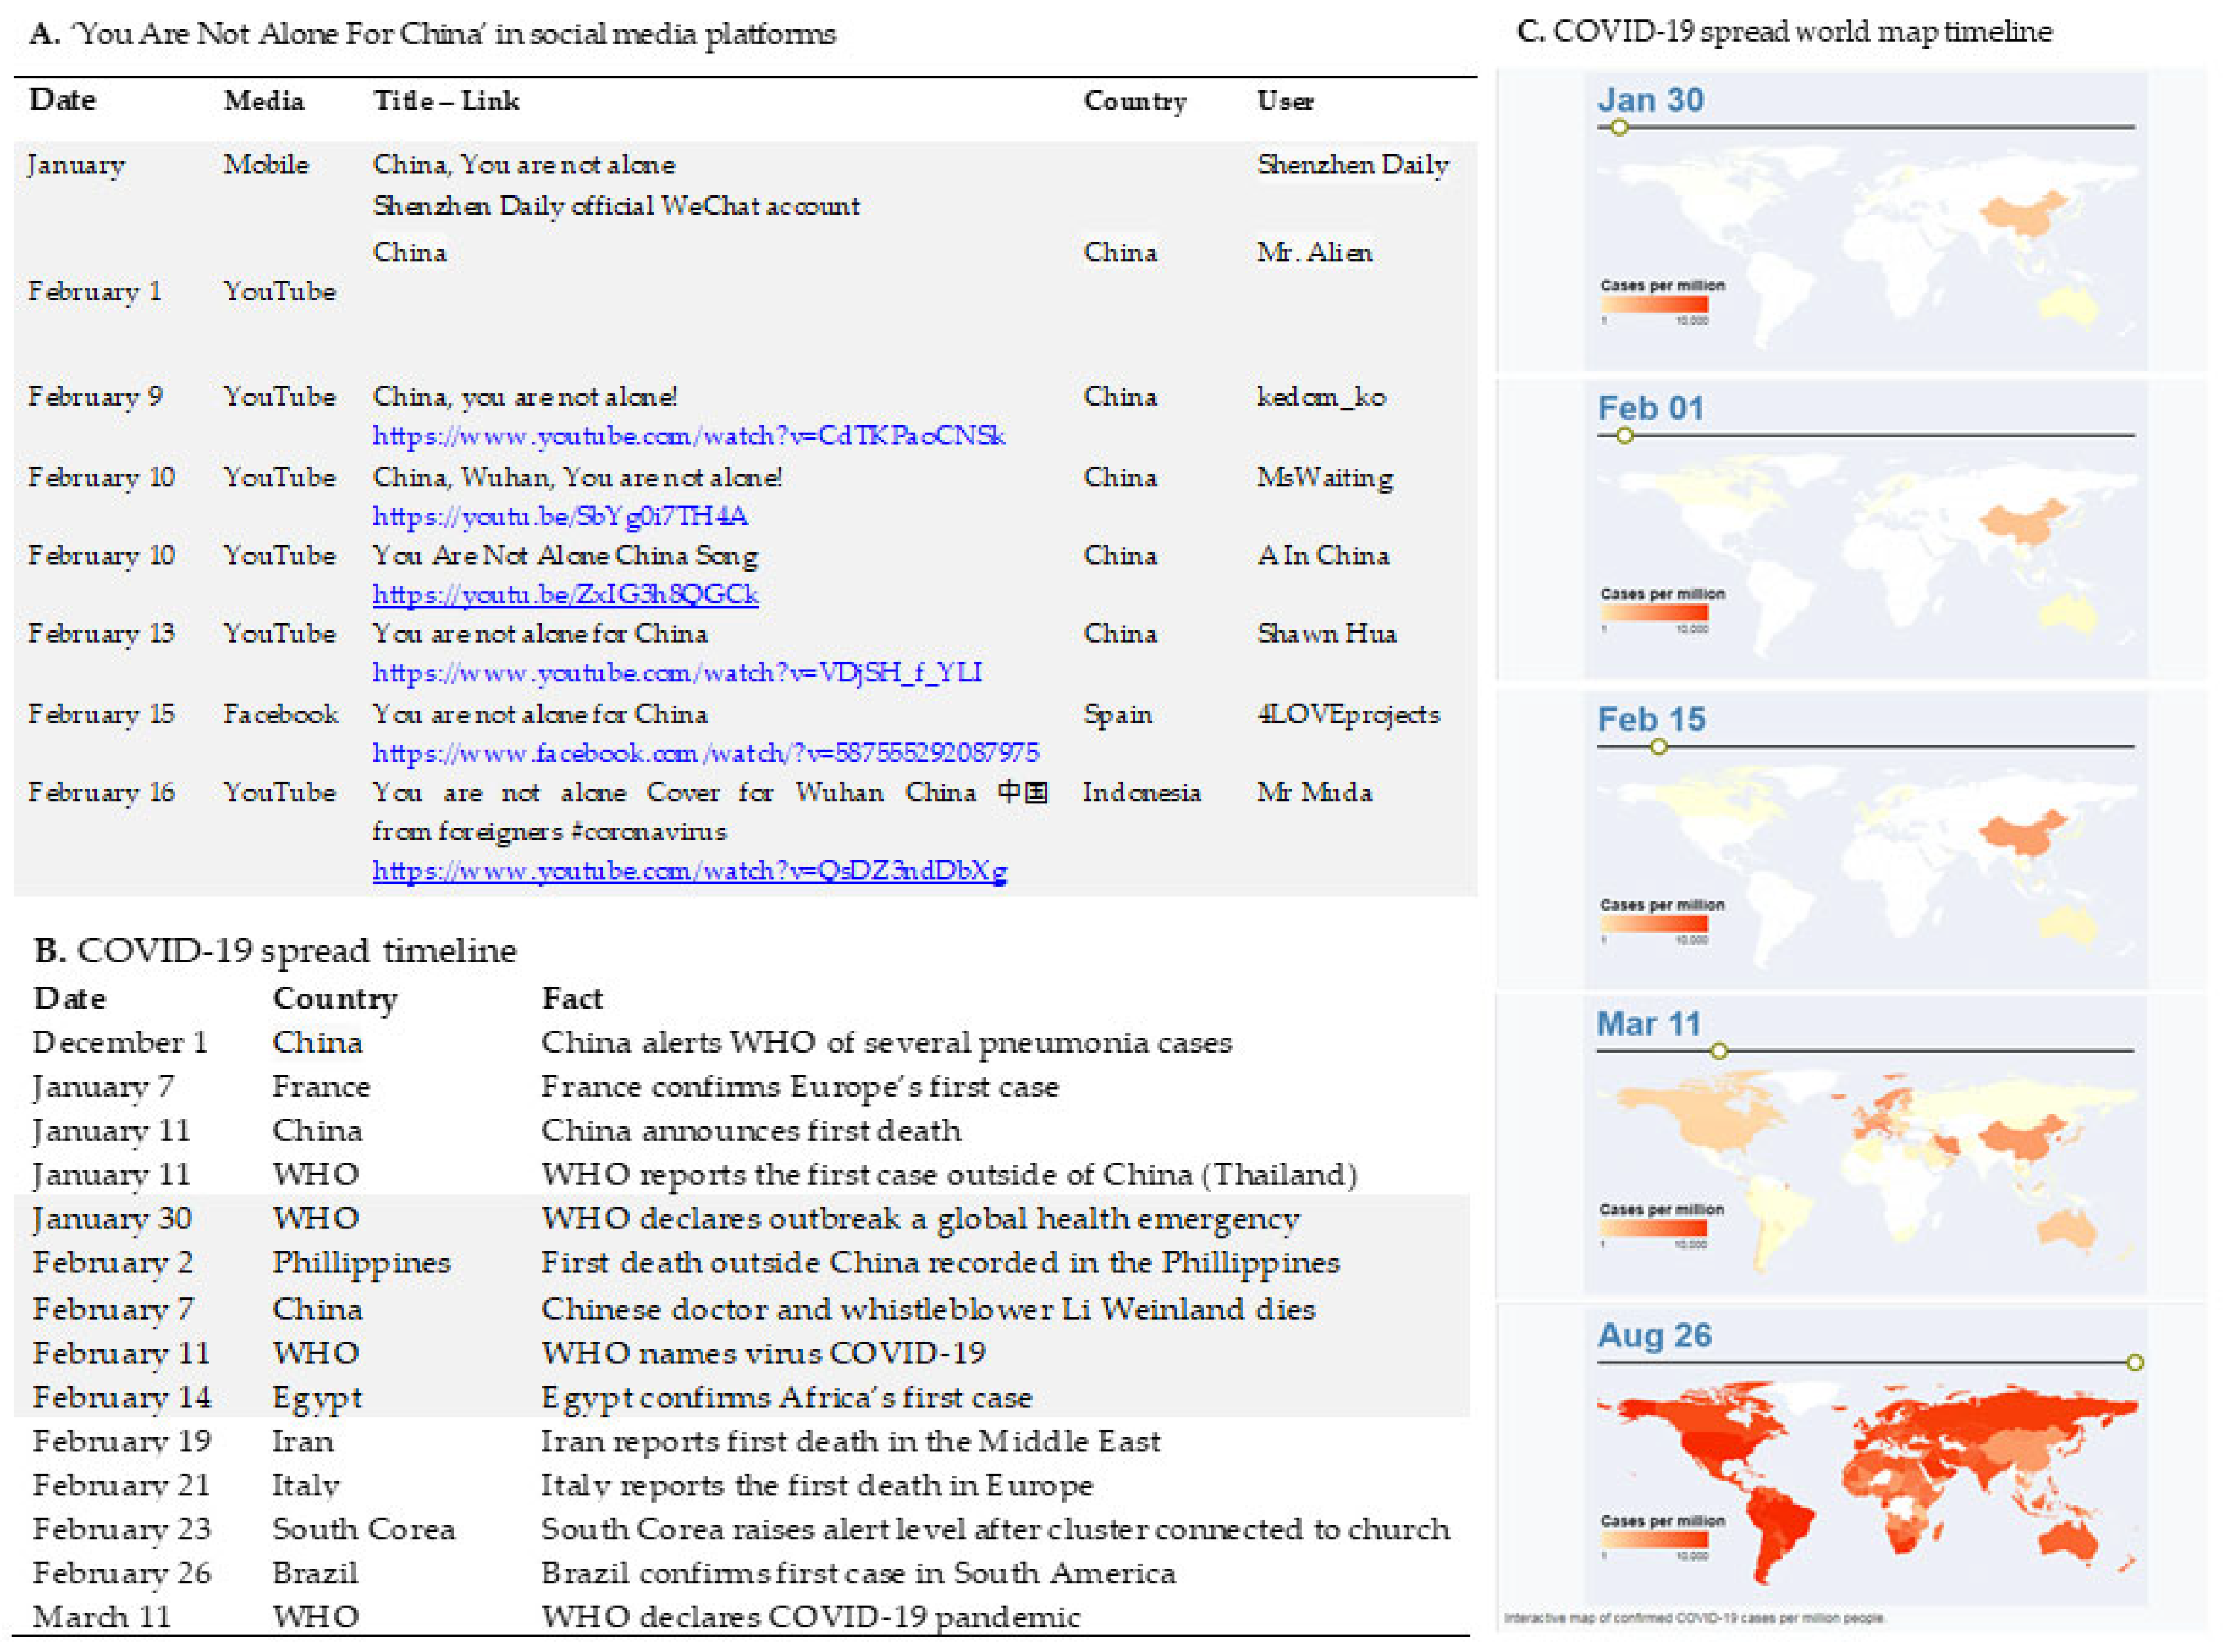
Task: Open the youtu.be SbYg0i7TH4A link
Action: point(560,516)
